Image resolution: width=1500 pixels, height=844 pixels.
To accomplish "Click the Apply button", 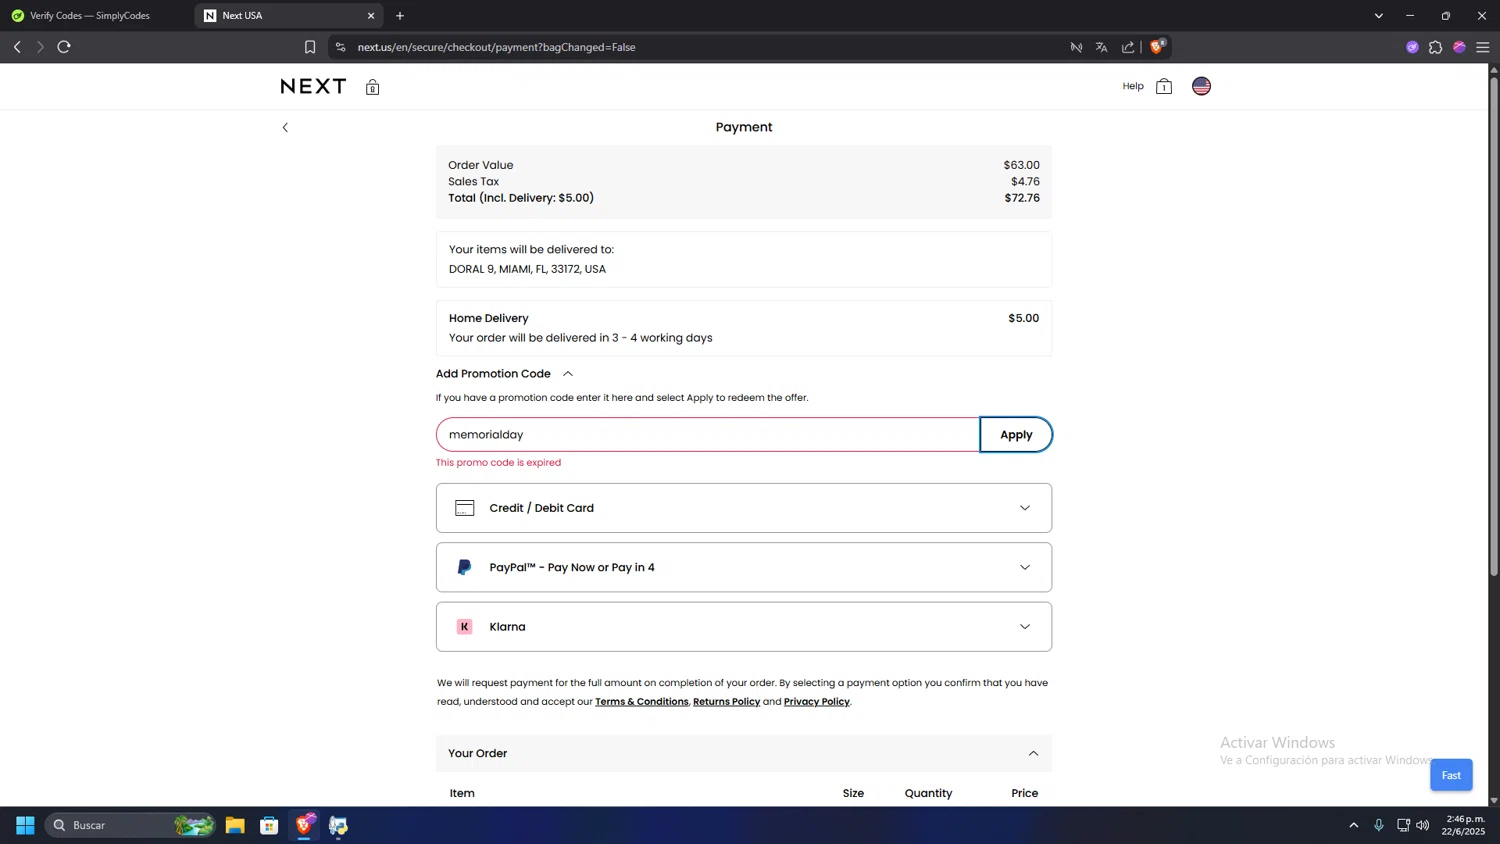I will click(x=1016, y=435).
